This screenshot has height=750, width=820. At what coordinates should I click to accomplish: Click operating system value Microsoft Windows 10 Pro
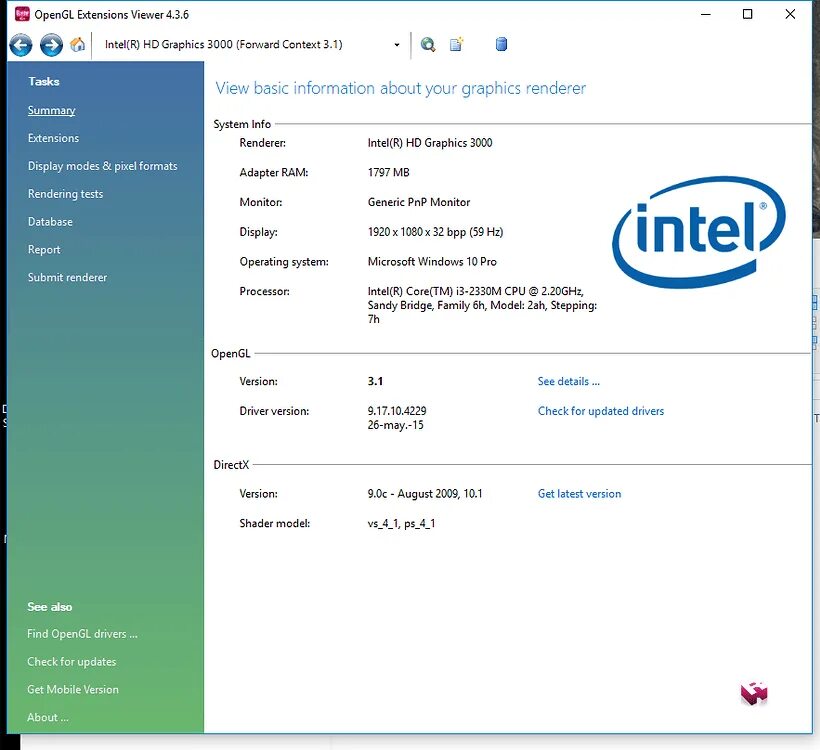coord(432,262)
